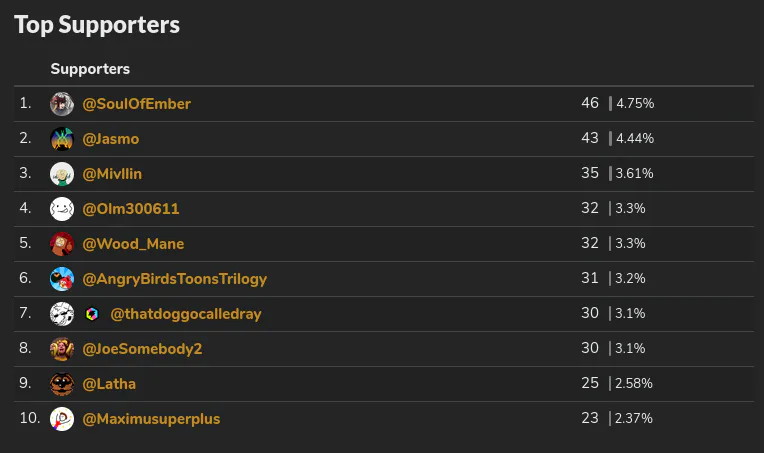Click the @JoeSomebody2 link
The image size is (764, 453).
(142, 349)
